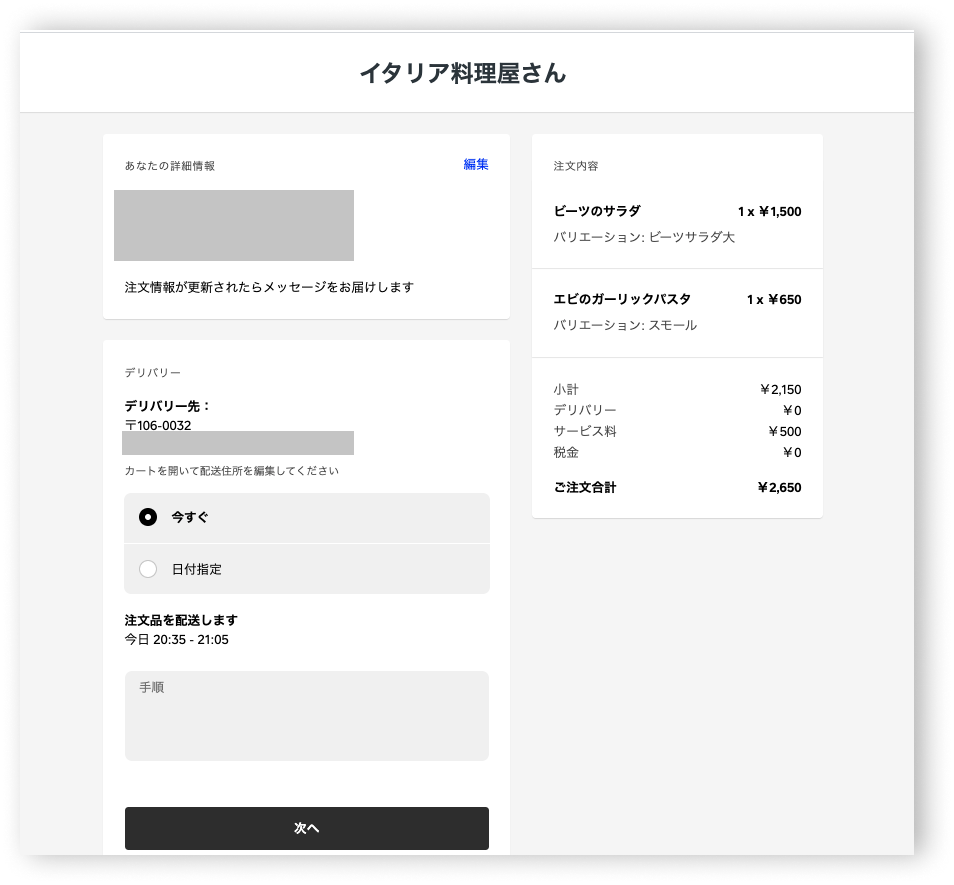
Task: Click the 注文内容 heading
Action: point(576,166)
